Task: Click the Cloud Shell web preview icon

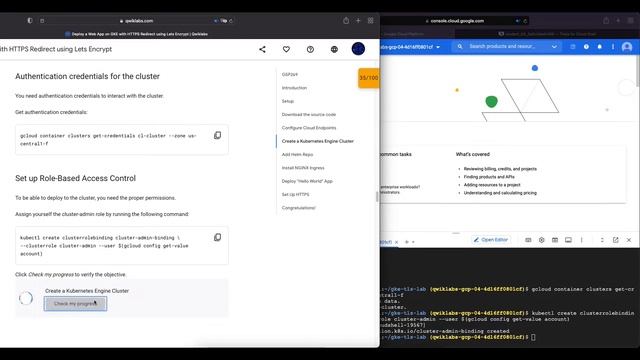Action: [x=555, y=240]
